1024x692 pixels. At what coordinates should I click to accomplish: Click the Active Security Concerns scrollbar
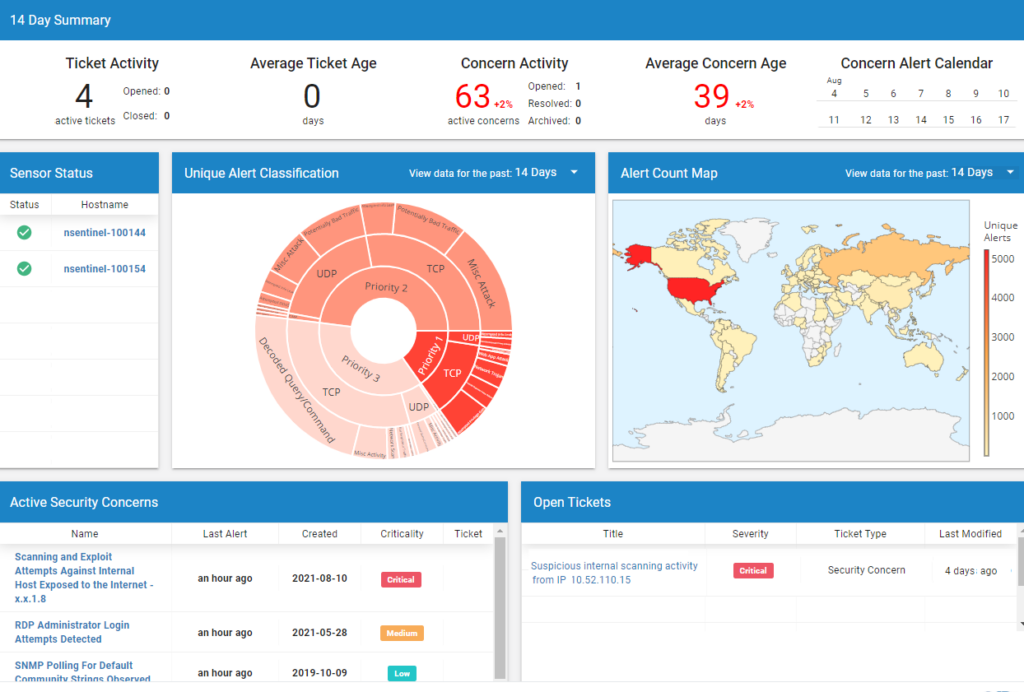pos(500,610)
